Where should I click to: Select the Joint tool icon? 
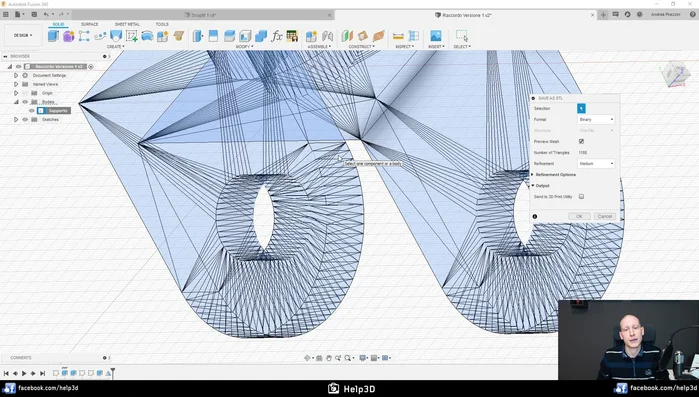pos(327,36)
